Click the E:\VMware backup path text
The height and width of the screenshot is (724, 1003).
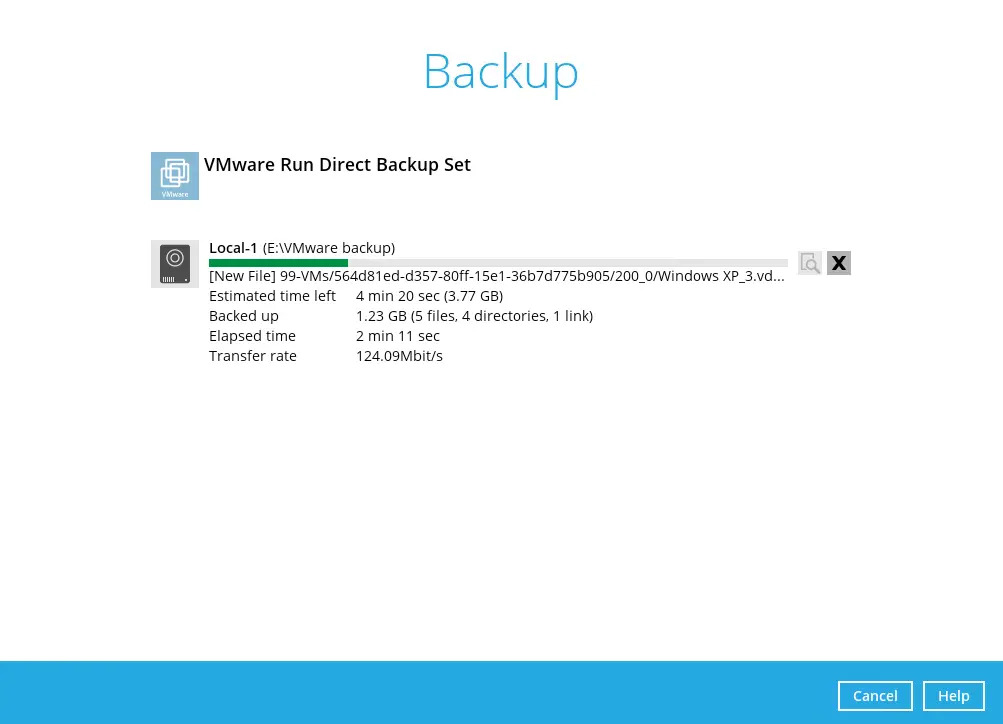(x=329, y=248)
